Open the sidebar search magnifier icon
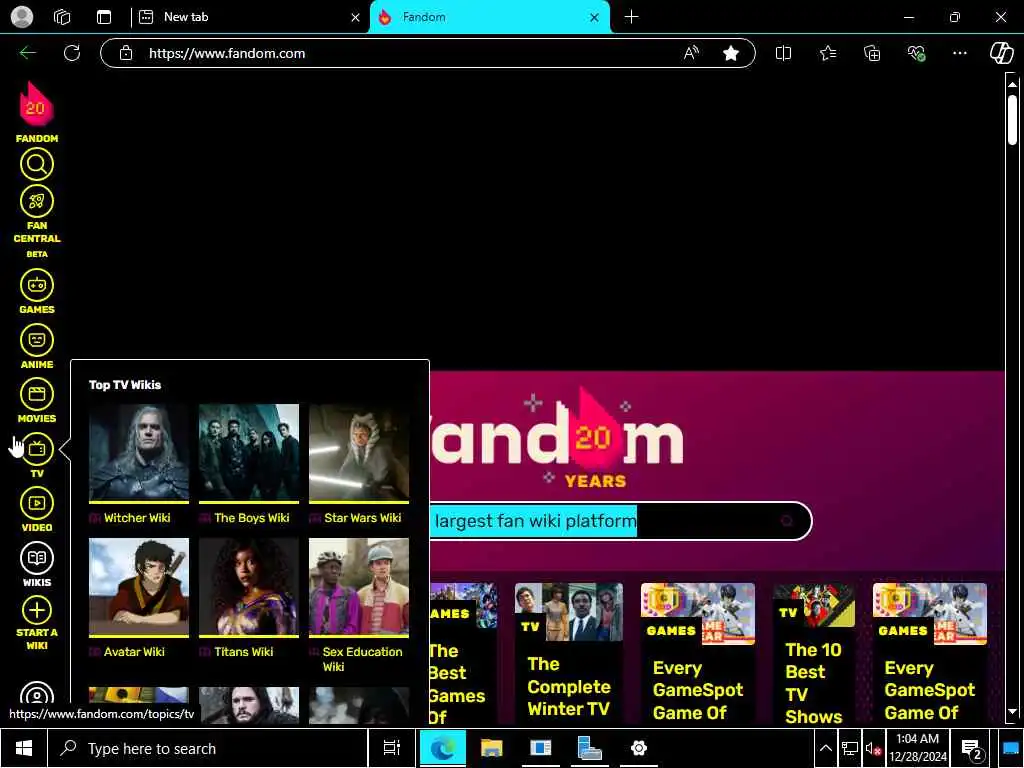Screen dimensions: 1024x768 point(37,165)
